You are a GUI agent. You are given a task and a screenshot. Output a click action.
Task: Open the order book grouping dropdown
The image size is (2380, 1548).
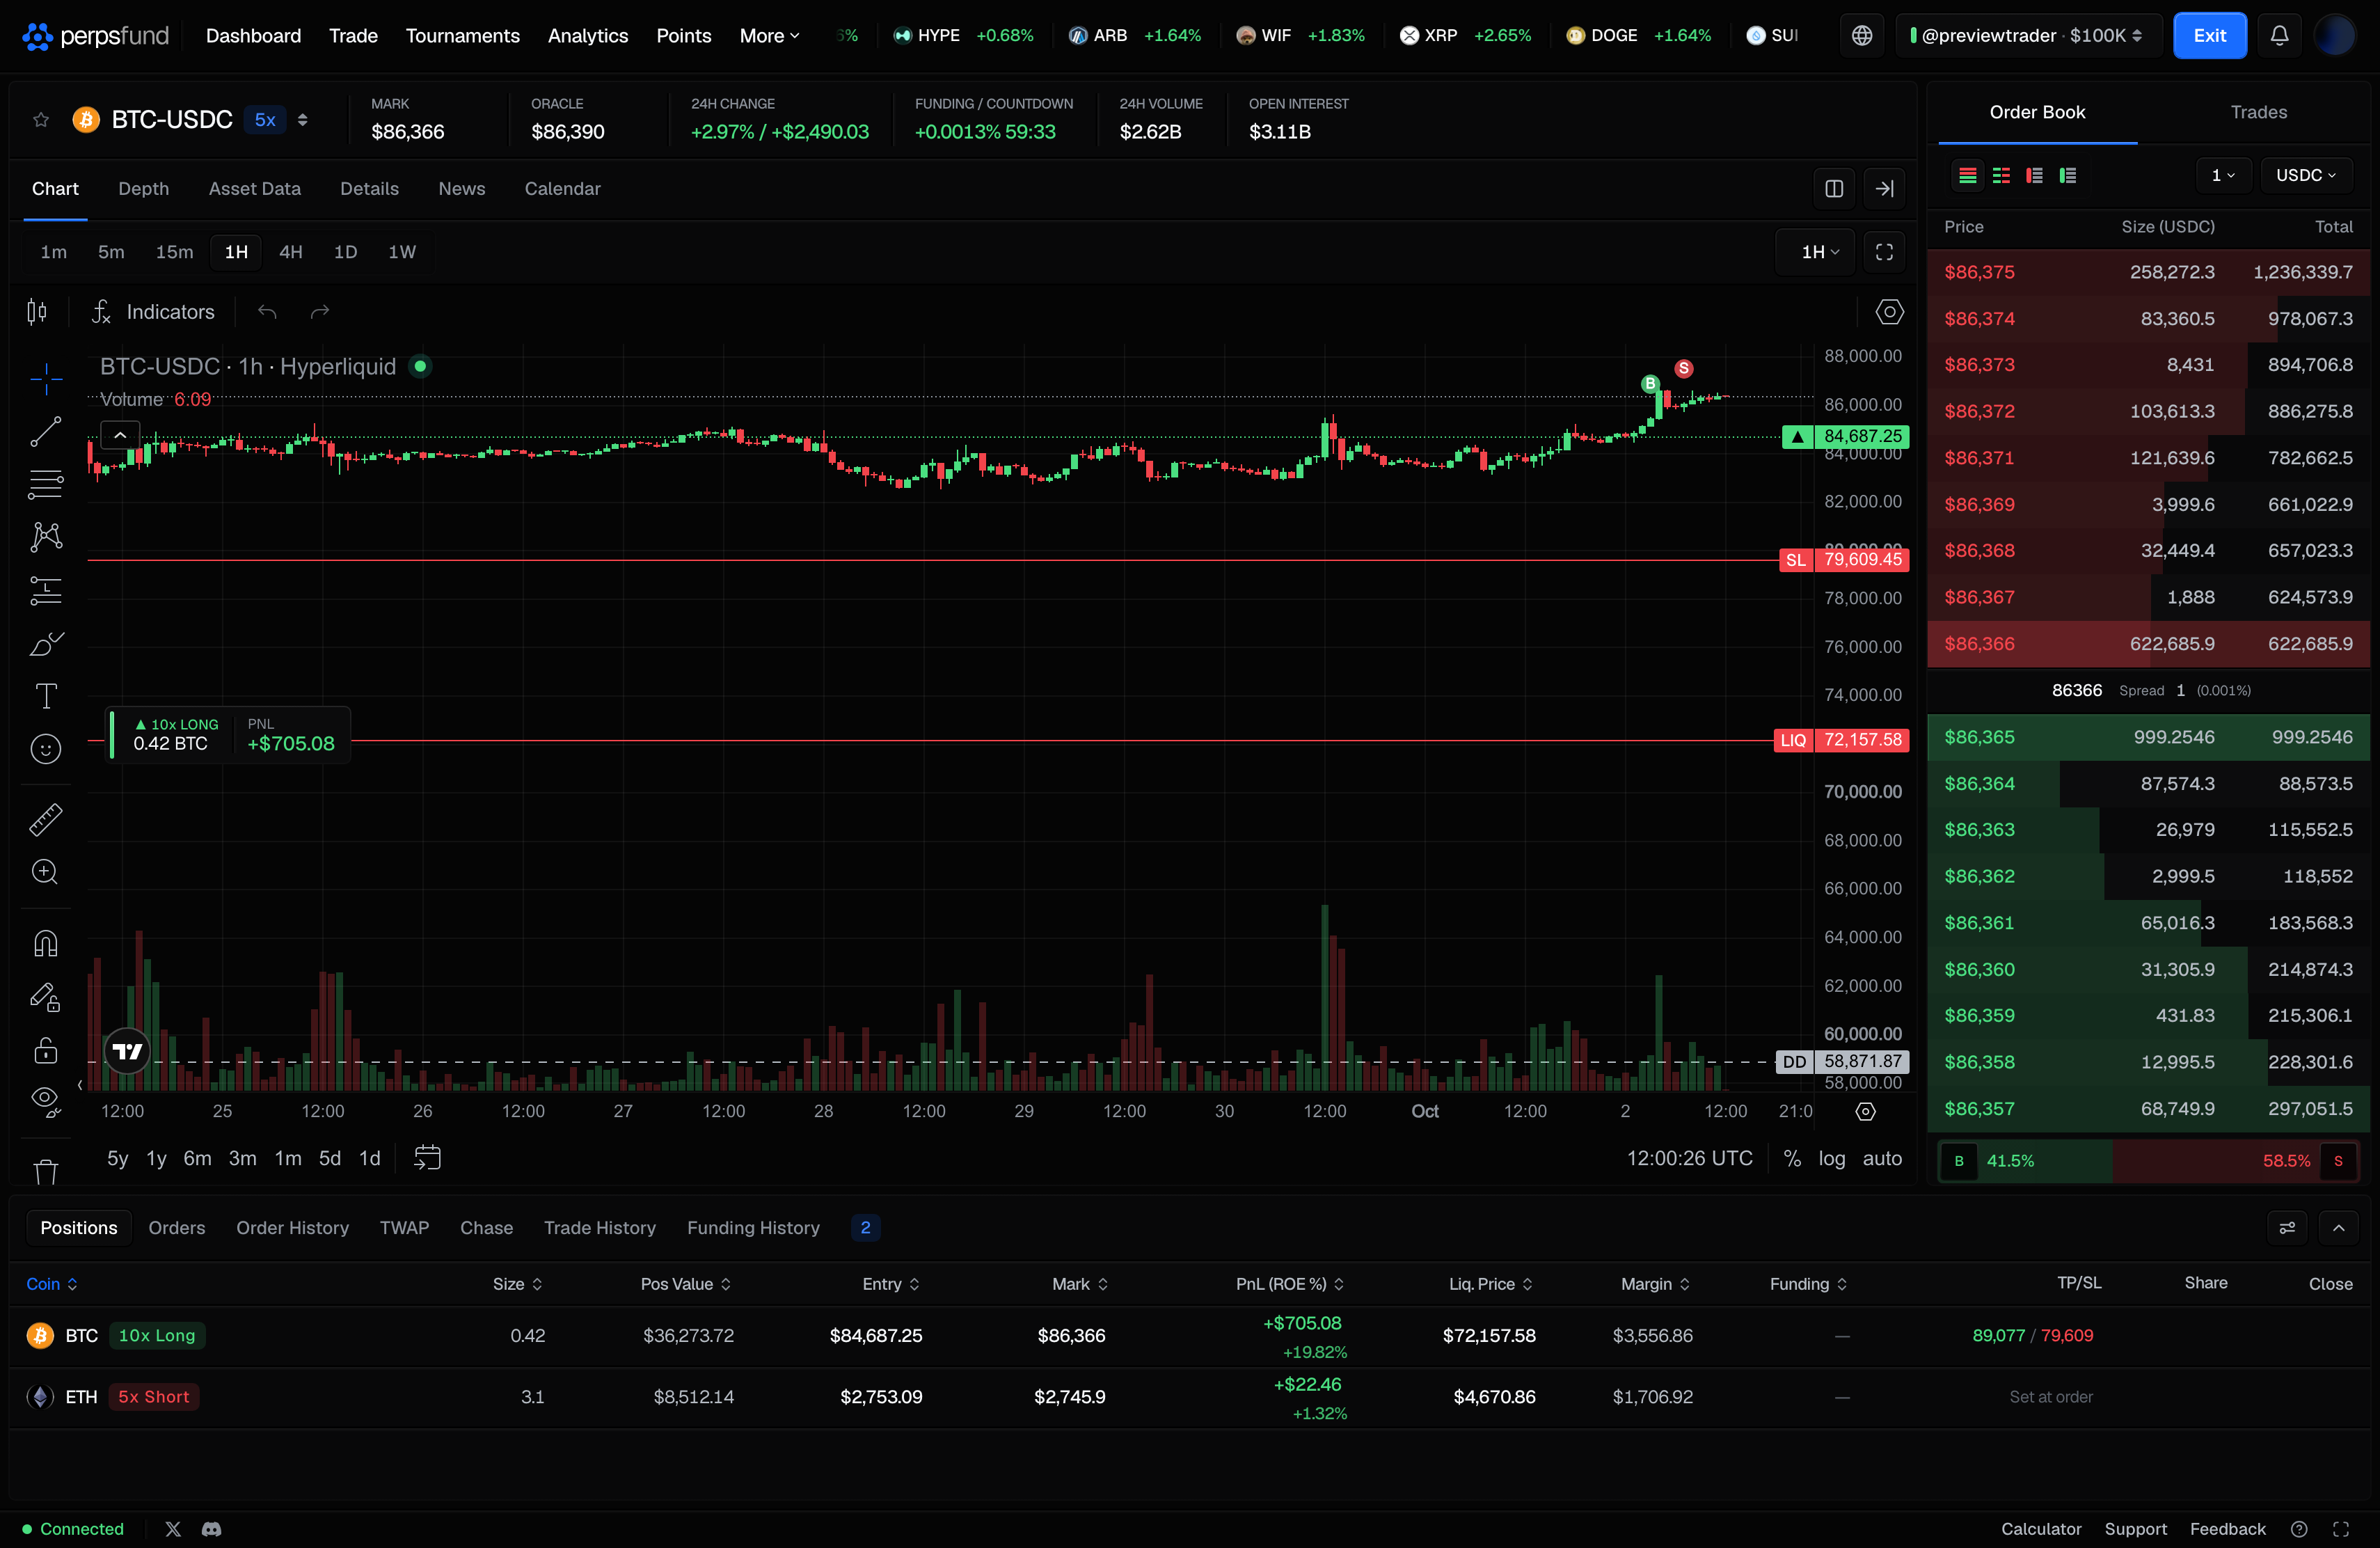(2222, 175)
